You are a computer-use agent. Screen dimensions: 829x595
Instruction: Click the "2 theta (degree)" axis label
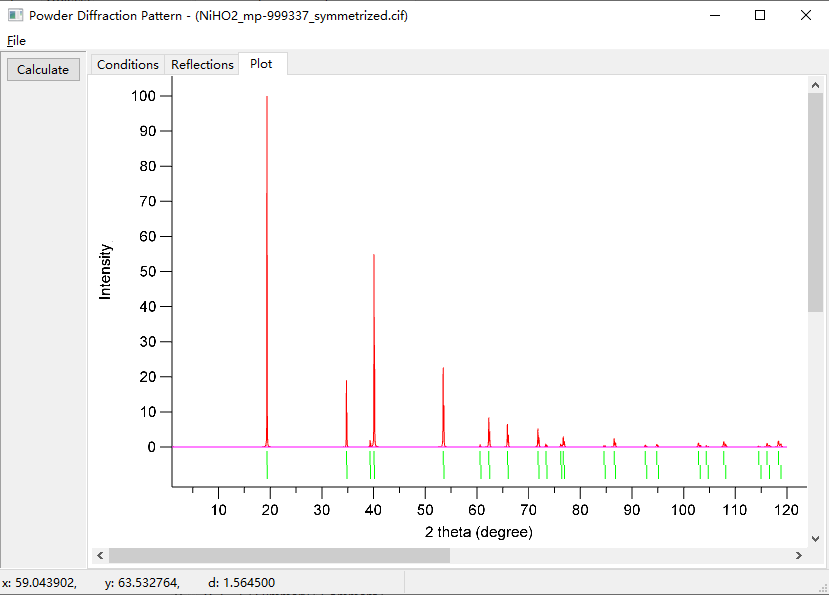(x=479, y=532)
